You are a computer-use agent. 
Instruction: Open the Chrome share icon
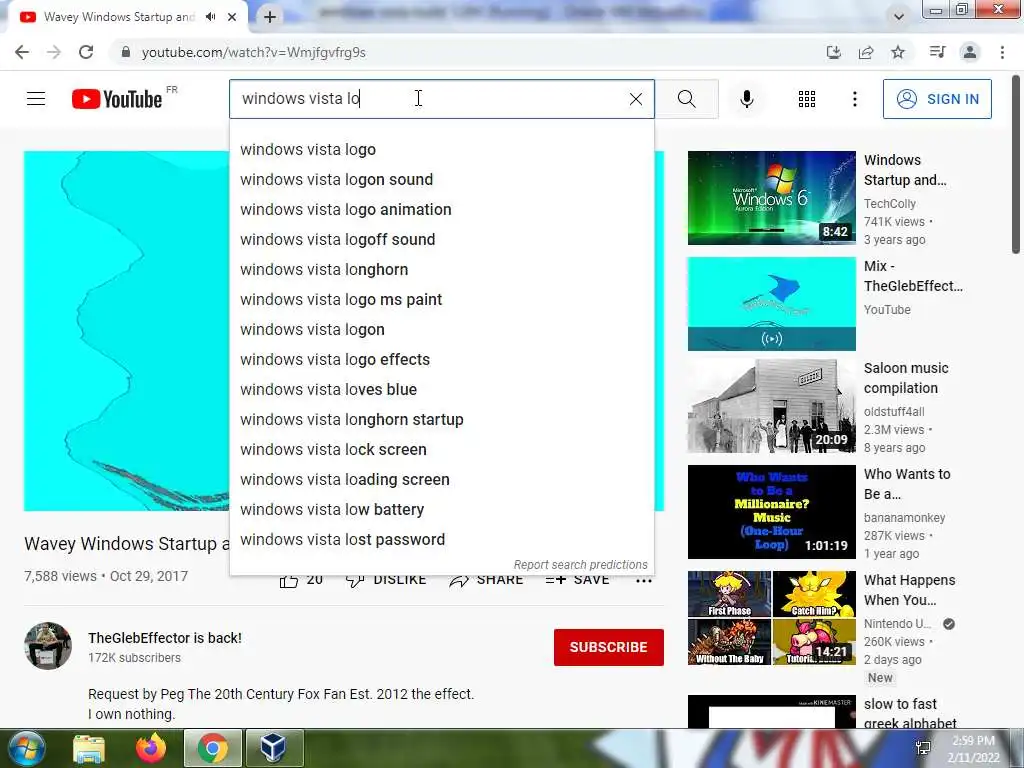click(866, 52)
